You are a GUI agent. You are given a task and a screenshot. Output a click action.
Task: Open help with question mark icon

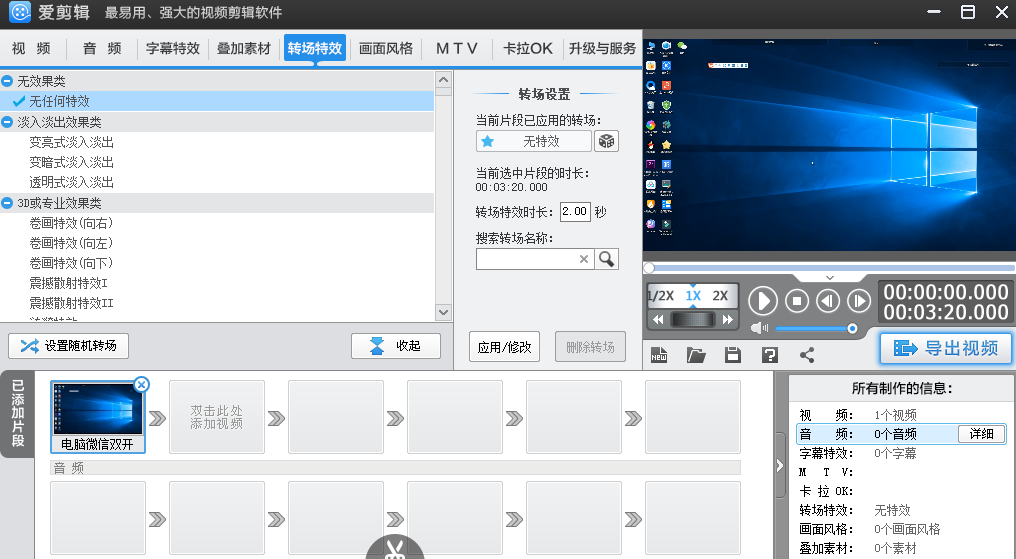tap(770, 355)
